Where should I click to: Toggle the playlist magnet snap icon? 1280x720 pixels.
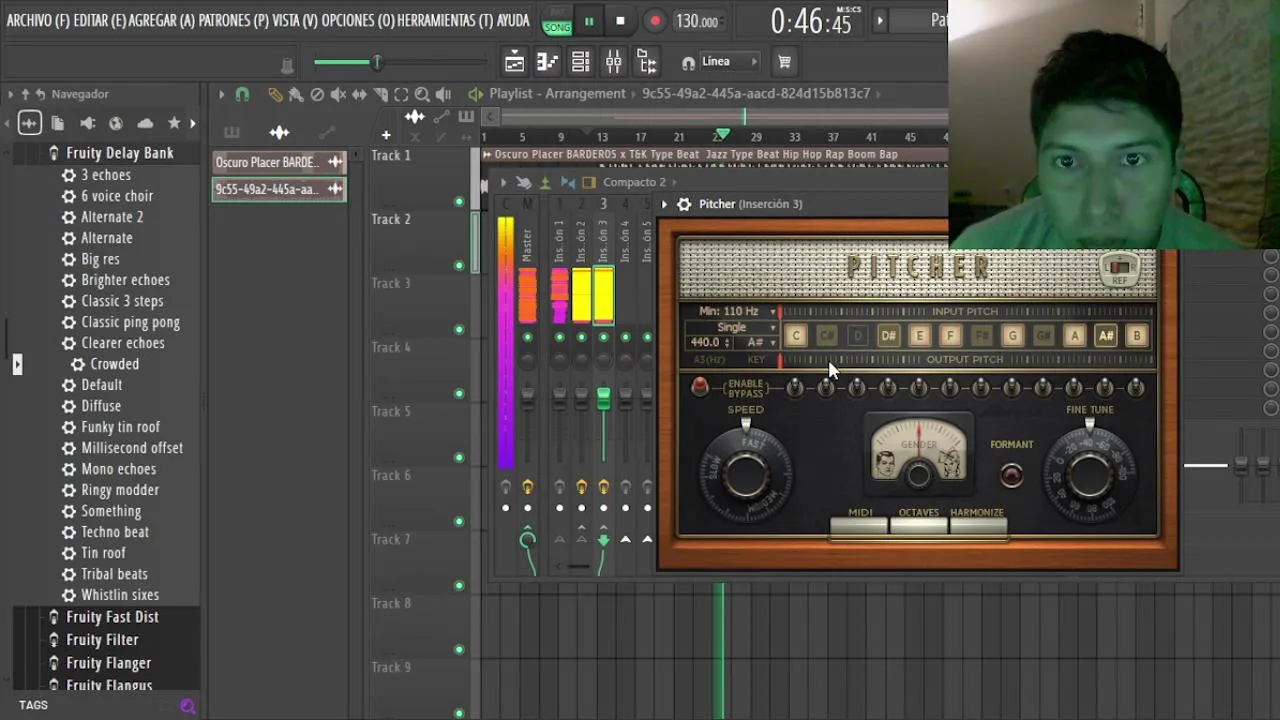(242, 94)
